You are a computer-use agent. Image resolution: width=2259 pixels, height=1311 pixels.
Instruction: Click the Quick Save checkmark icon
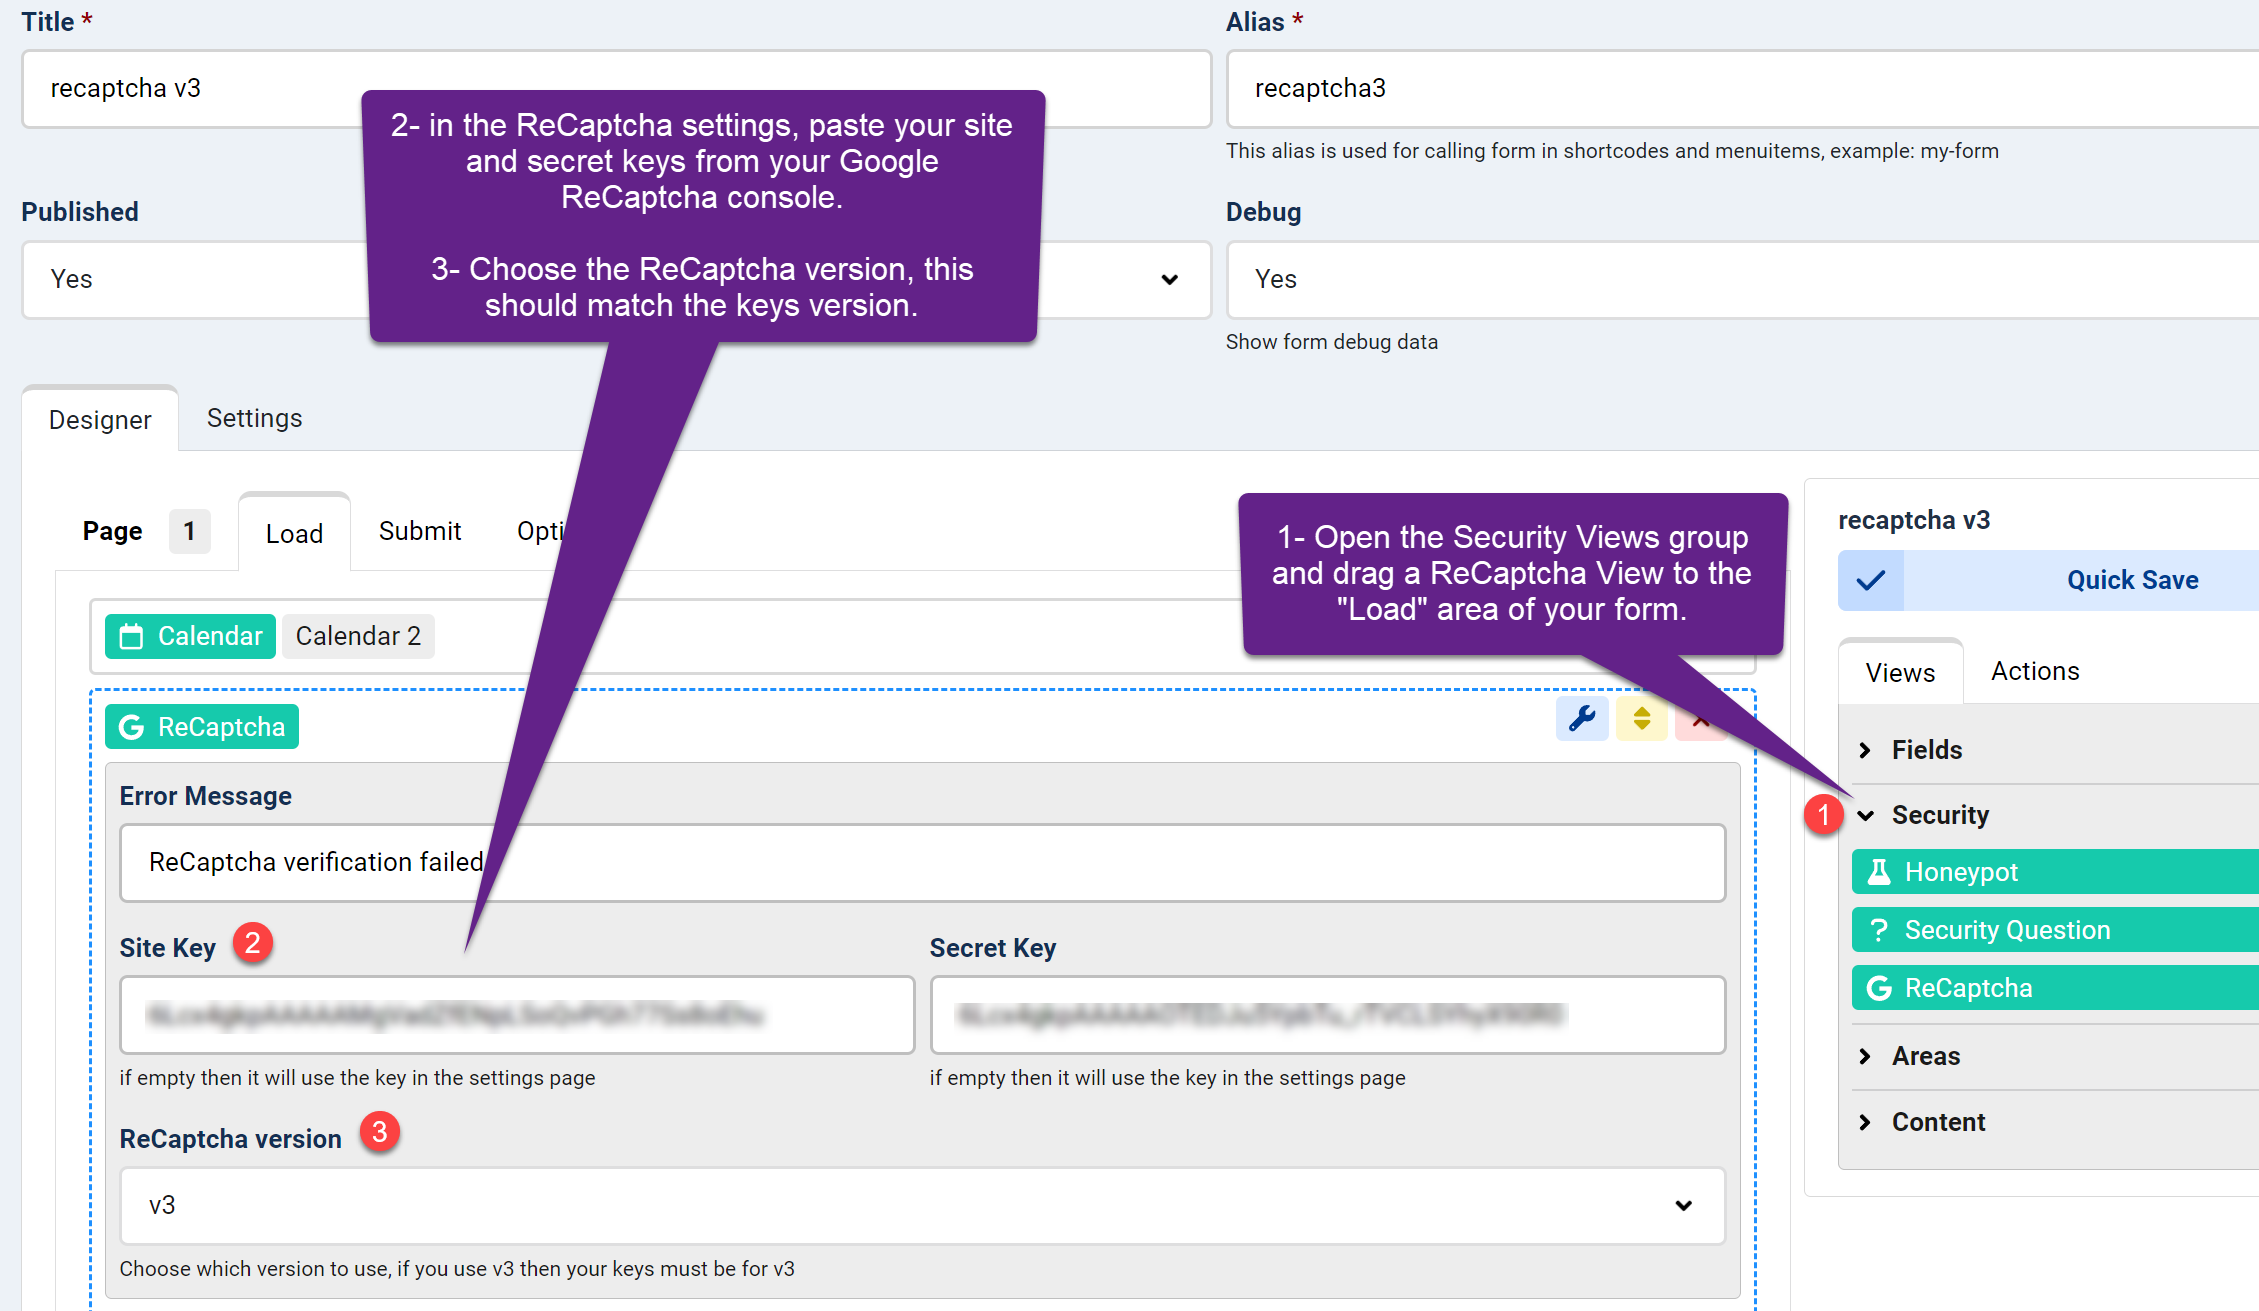[1870, 580]
